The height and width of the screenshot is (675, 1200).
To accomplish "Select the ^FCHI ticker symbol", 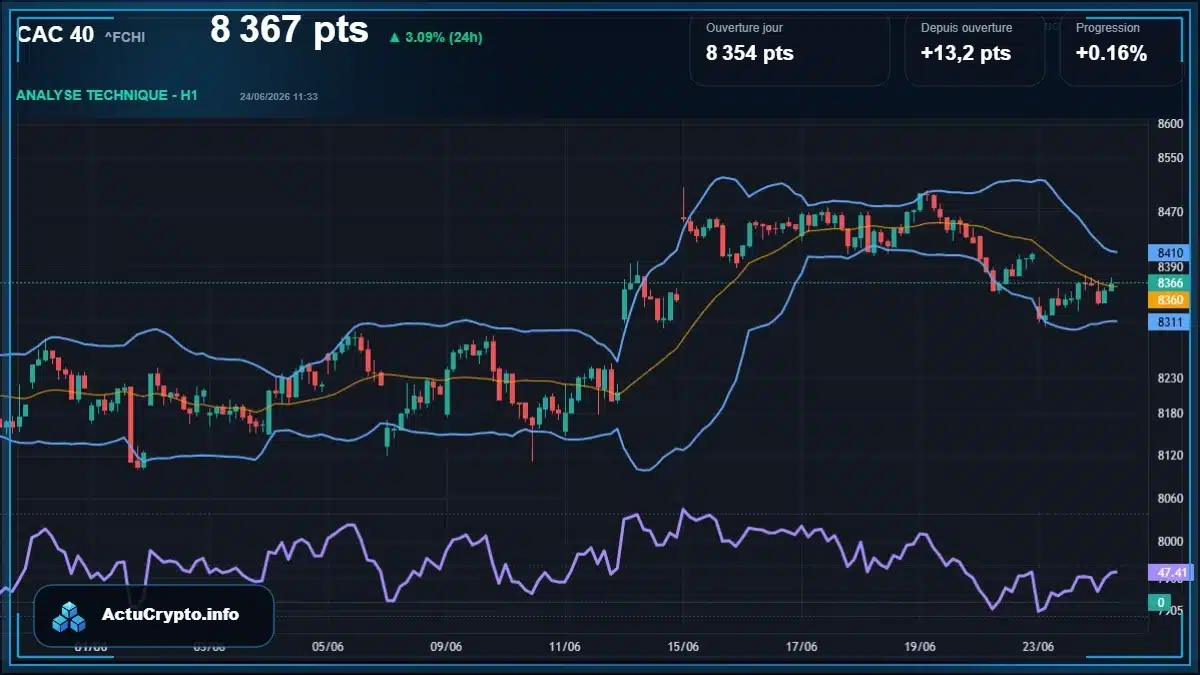I will click(125, 38).
